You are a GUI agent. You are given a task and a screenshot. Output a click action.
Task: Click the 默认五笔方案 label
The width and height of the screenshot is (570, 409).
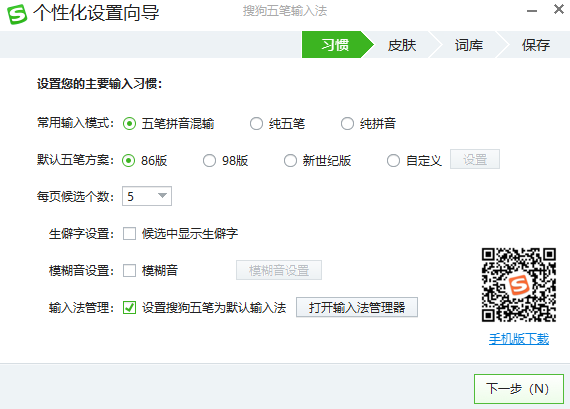[76, 160]
